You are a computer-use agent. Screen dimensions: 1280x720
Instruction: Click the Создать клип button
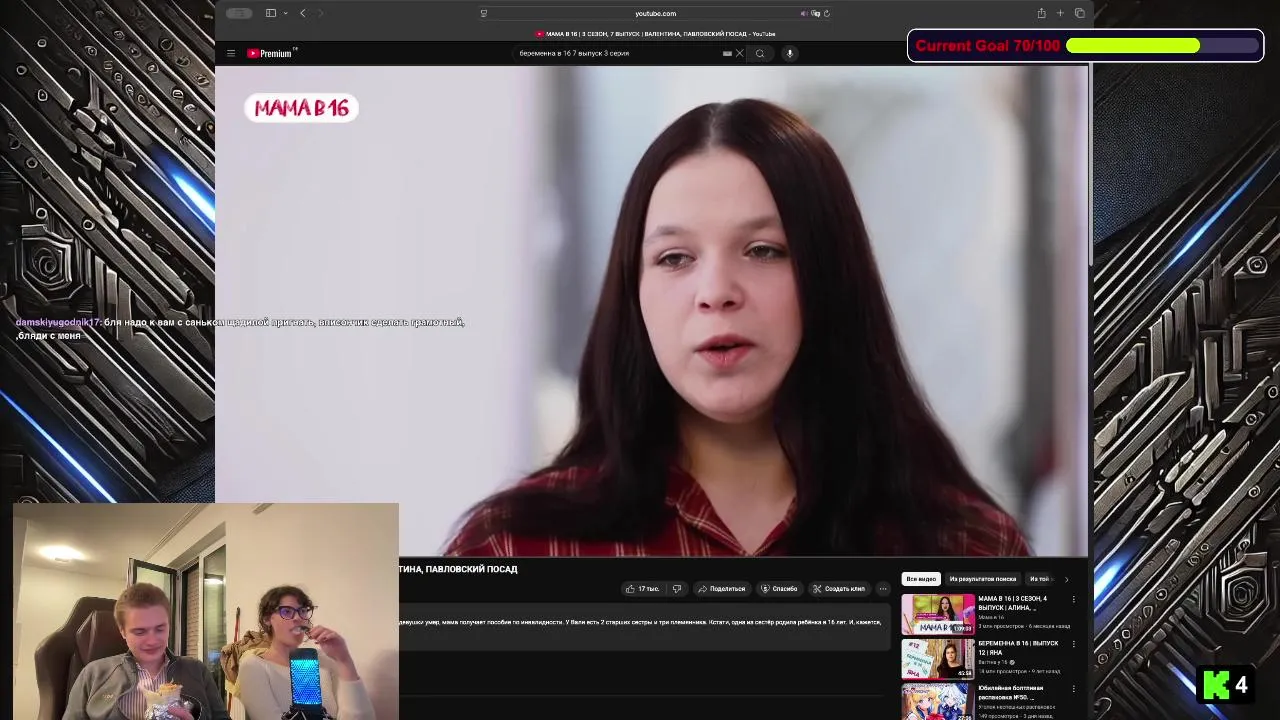click(838, 589)
